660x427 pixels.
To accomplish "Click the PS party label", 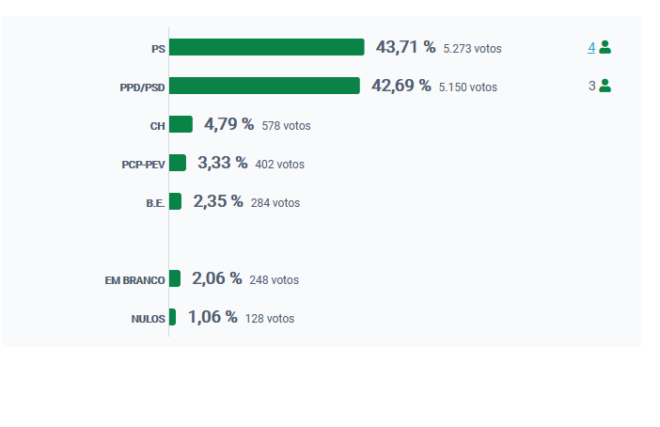I will [158, 49].
